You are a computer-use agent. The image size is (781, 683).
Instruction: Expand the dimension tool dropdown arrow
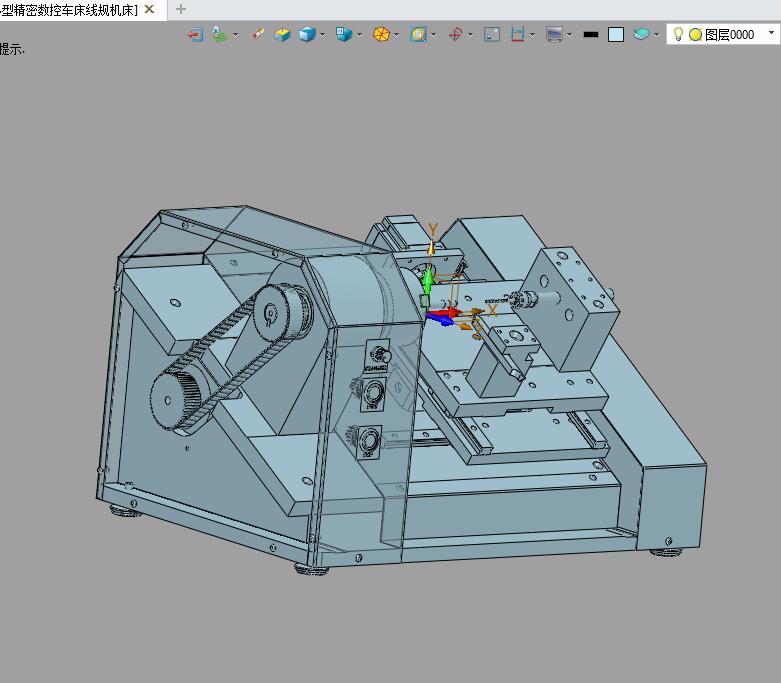coord(532,35)
